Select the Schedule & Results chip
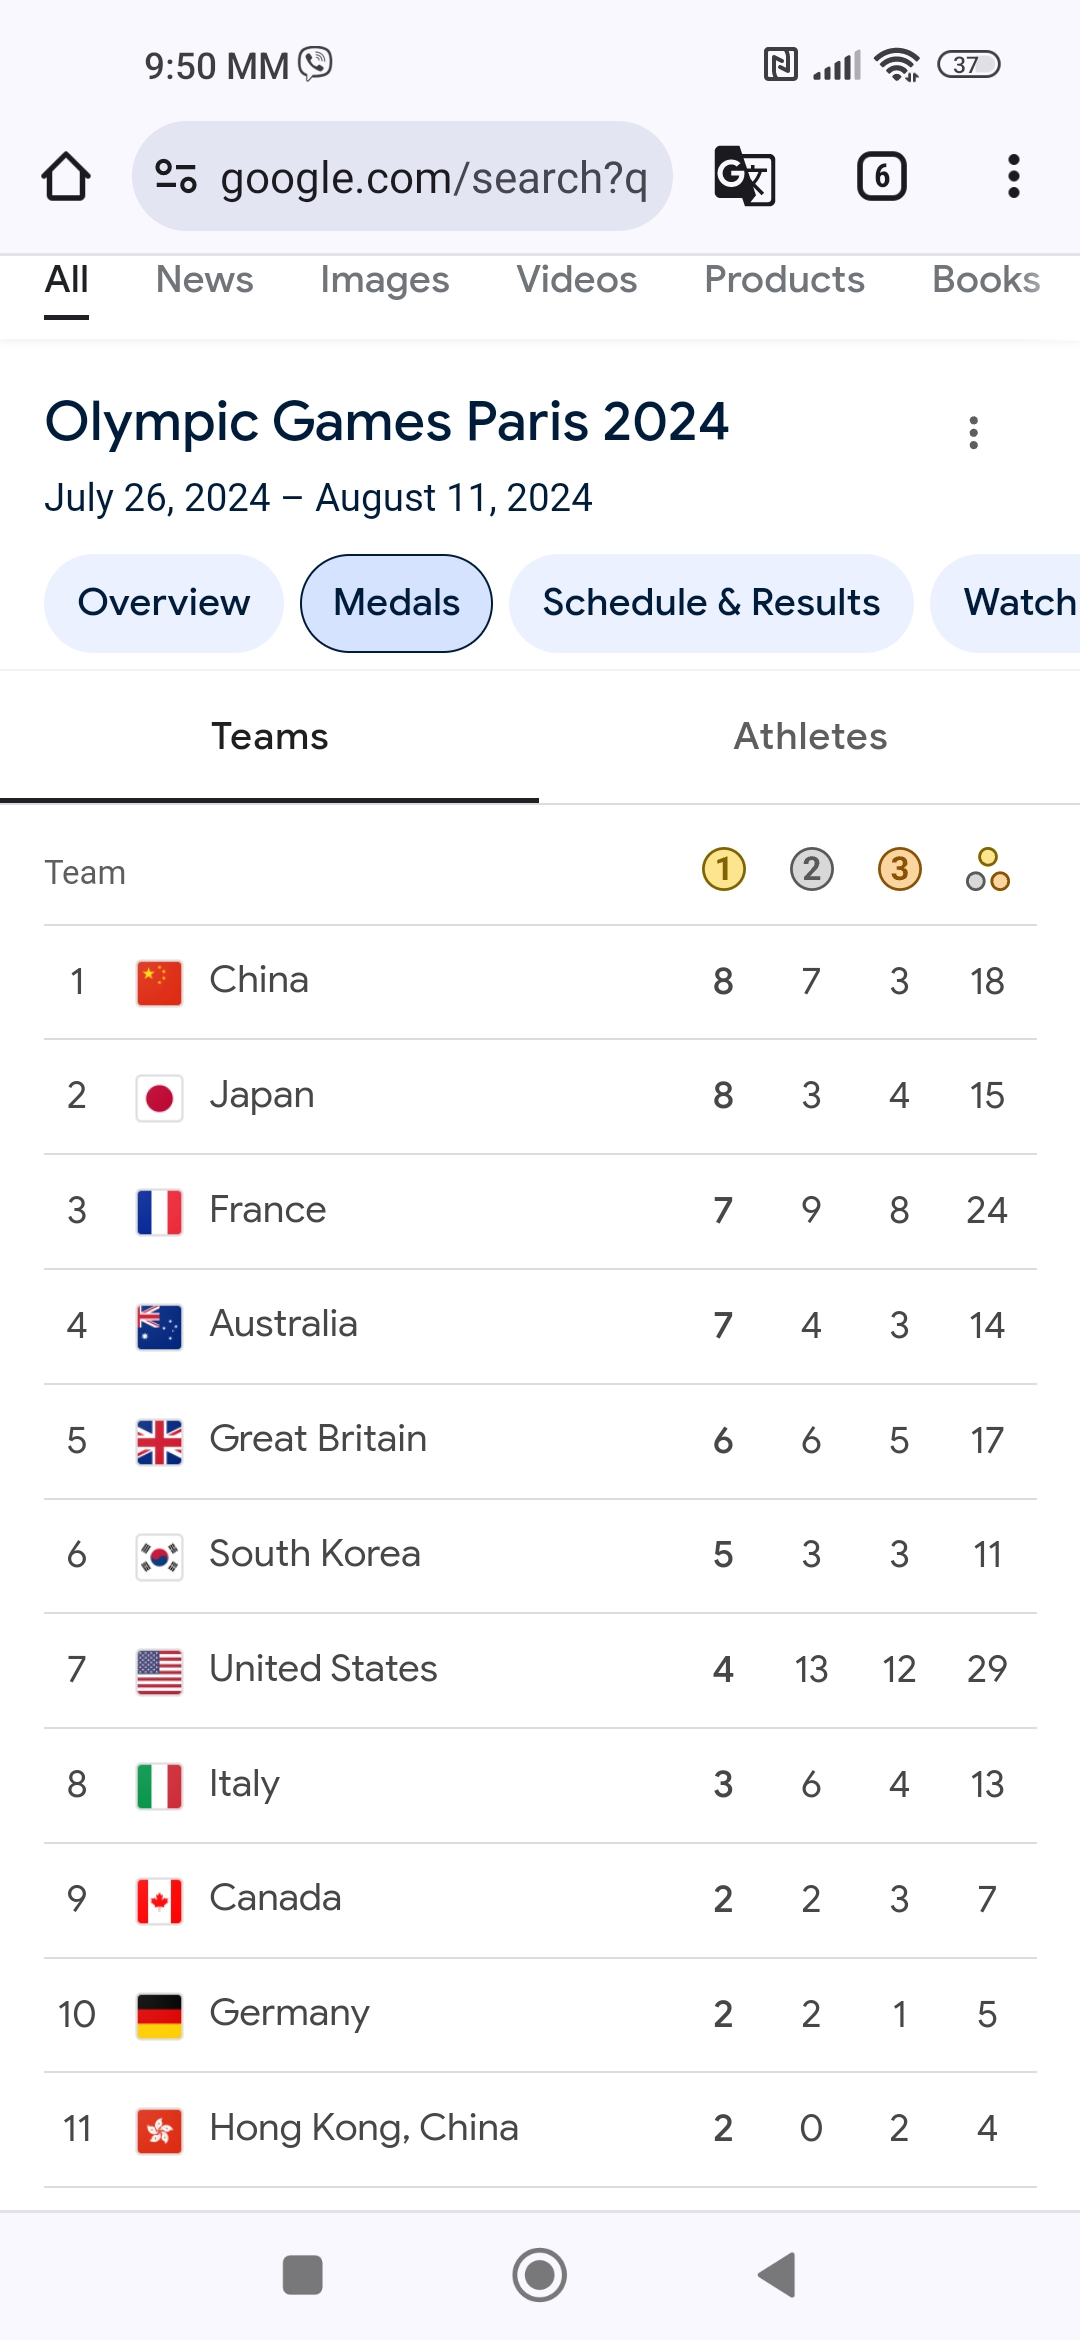This screenshot has width=1080, height=2340. [711, 603]
